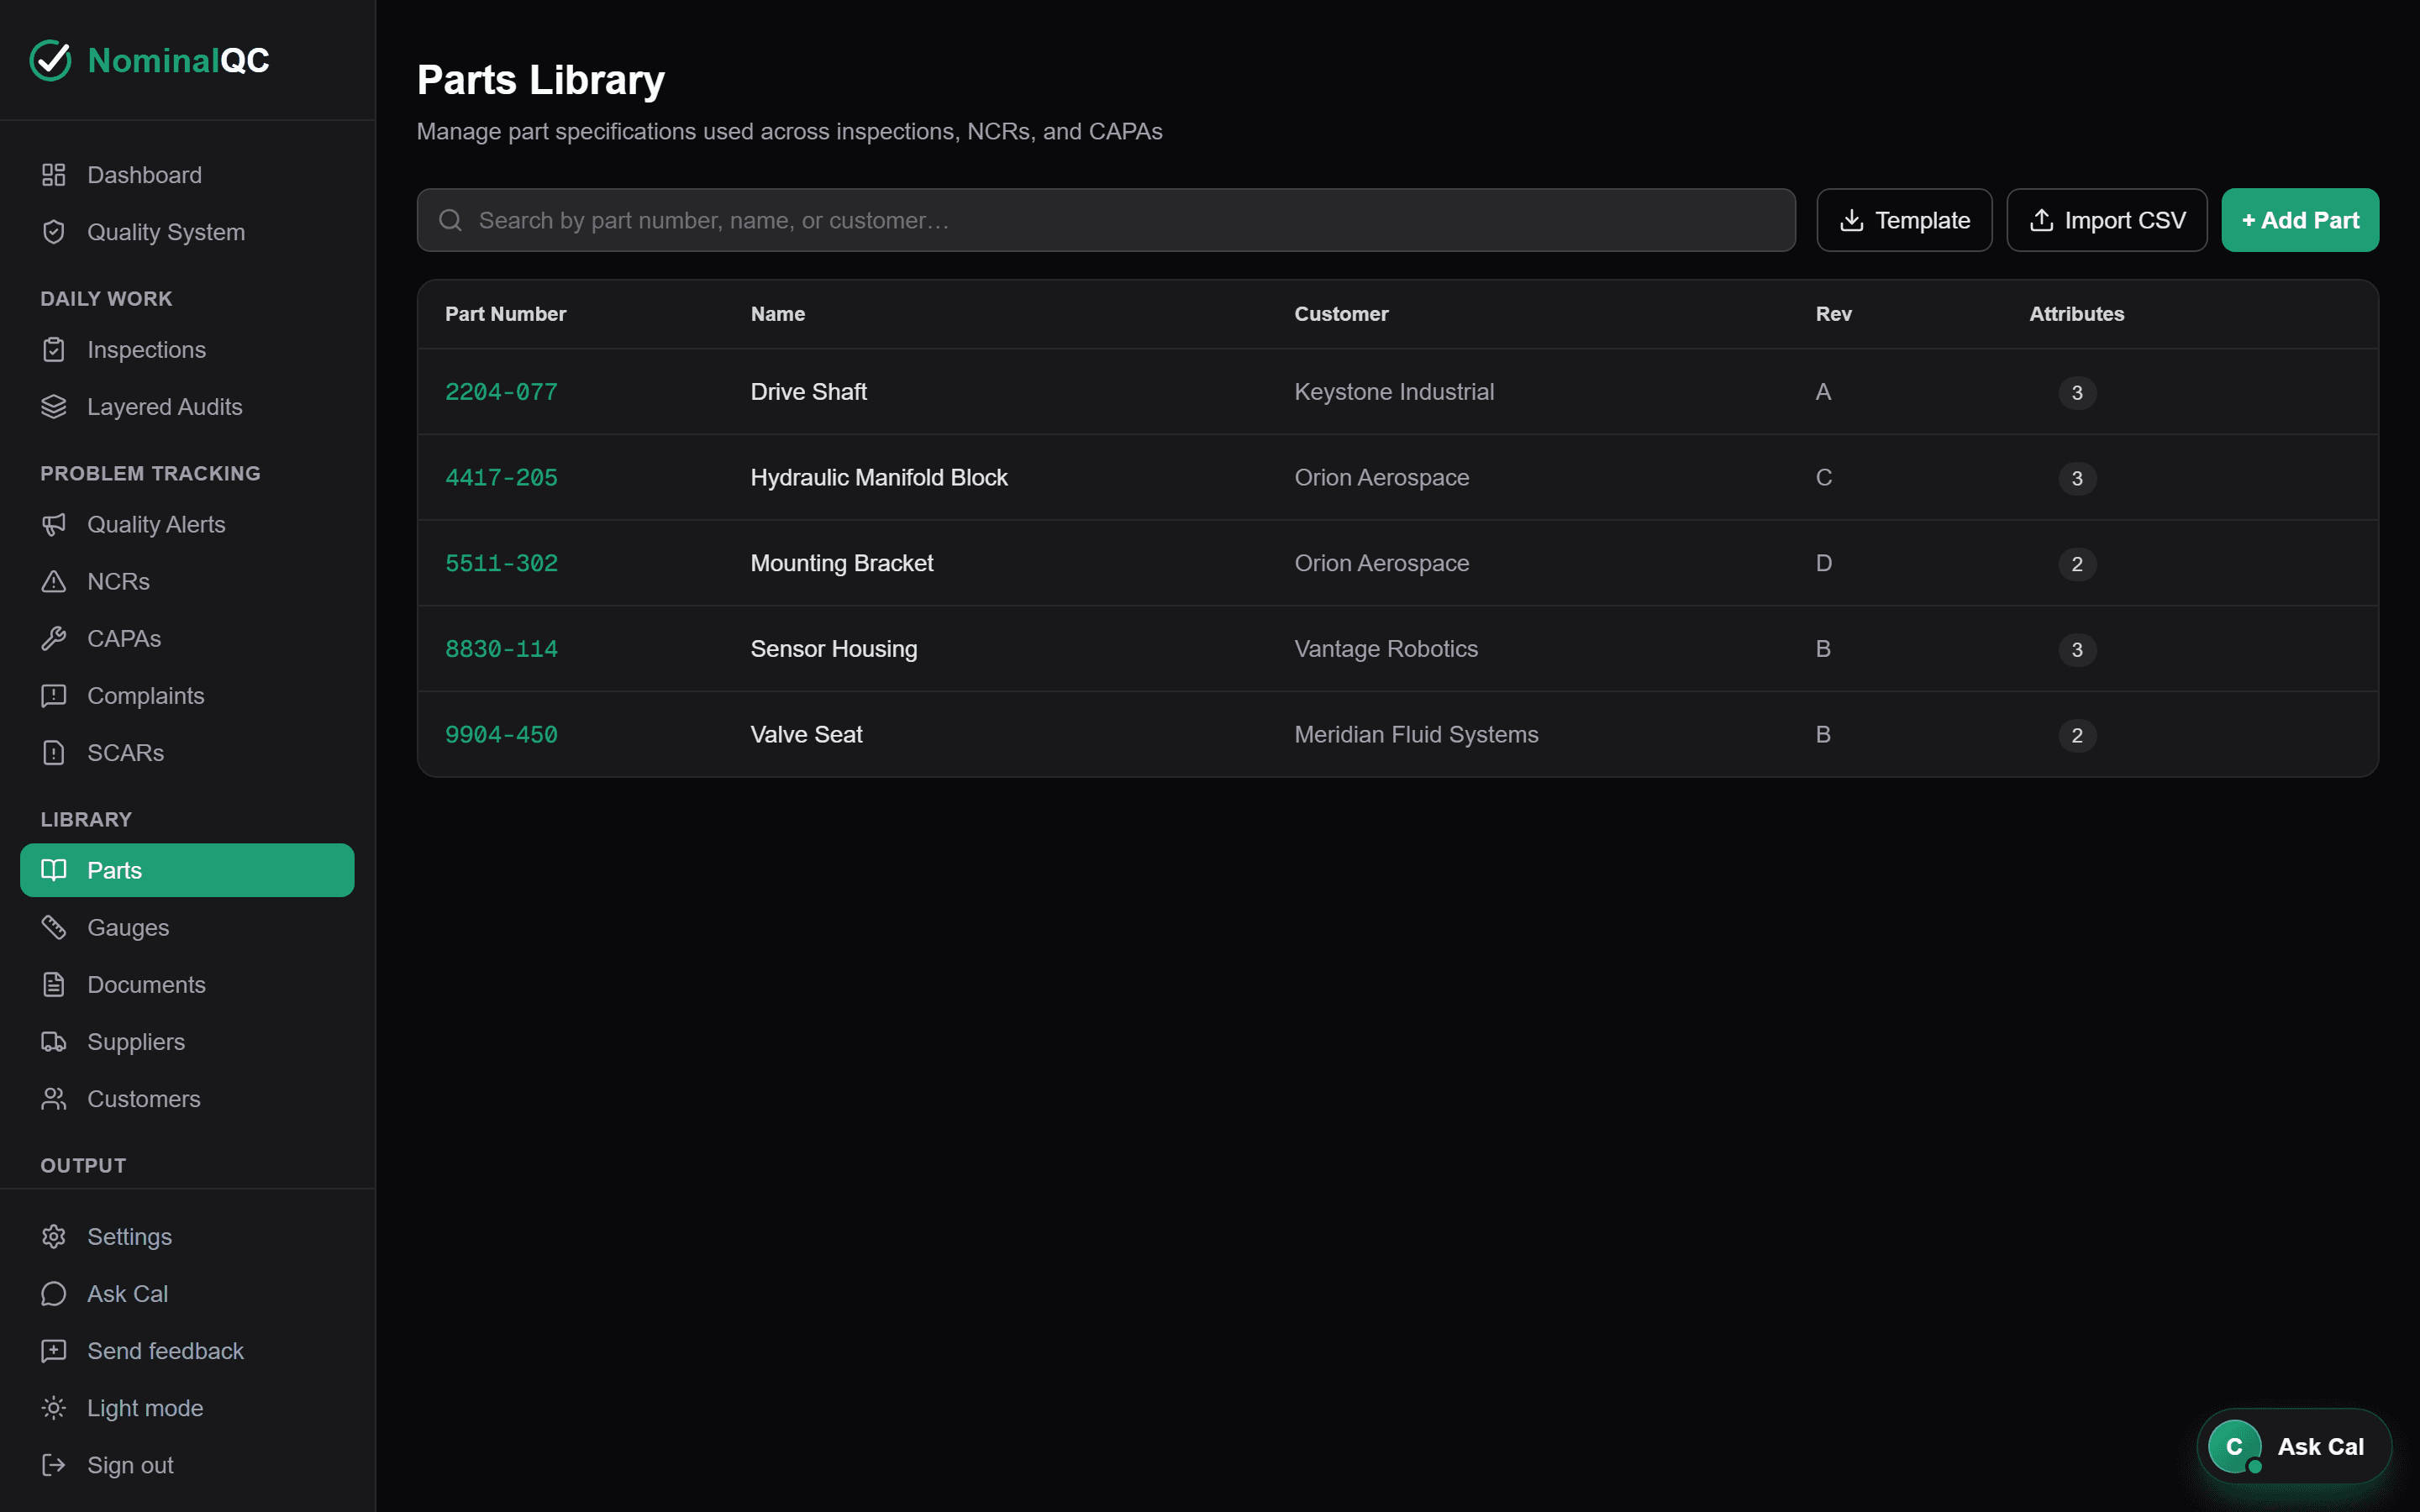Click the Ask Cal chat bubble icon in sidebar
This screenshot has width=2420, height=1512.
coord(54,1294)
